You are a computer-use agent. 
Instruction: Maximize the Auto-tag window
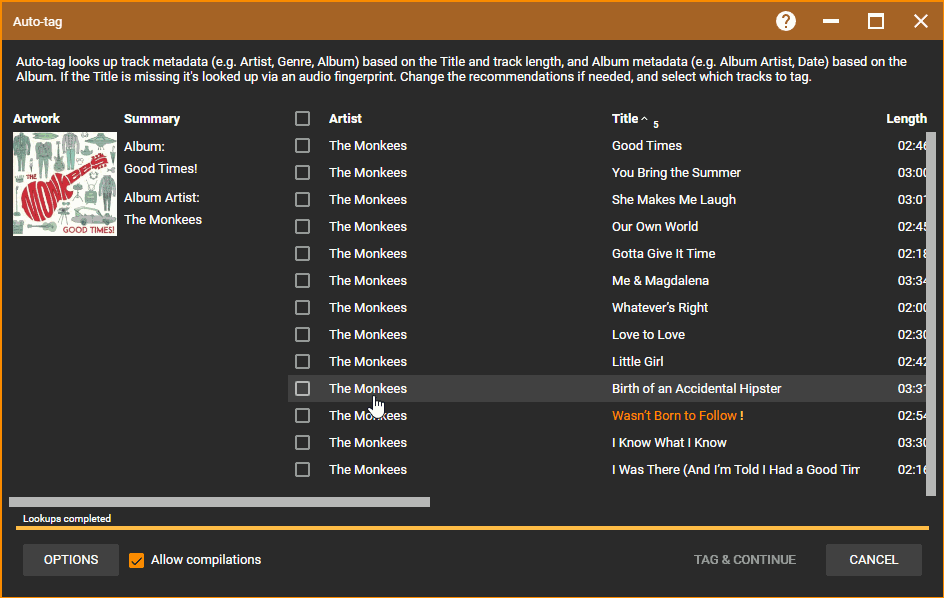click(x=876, y=21)
